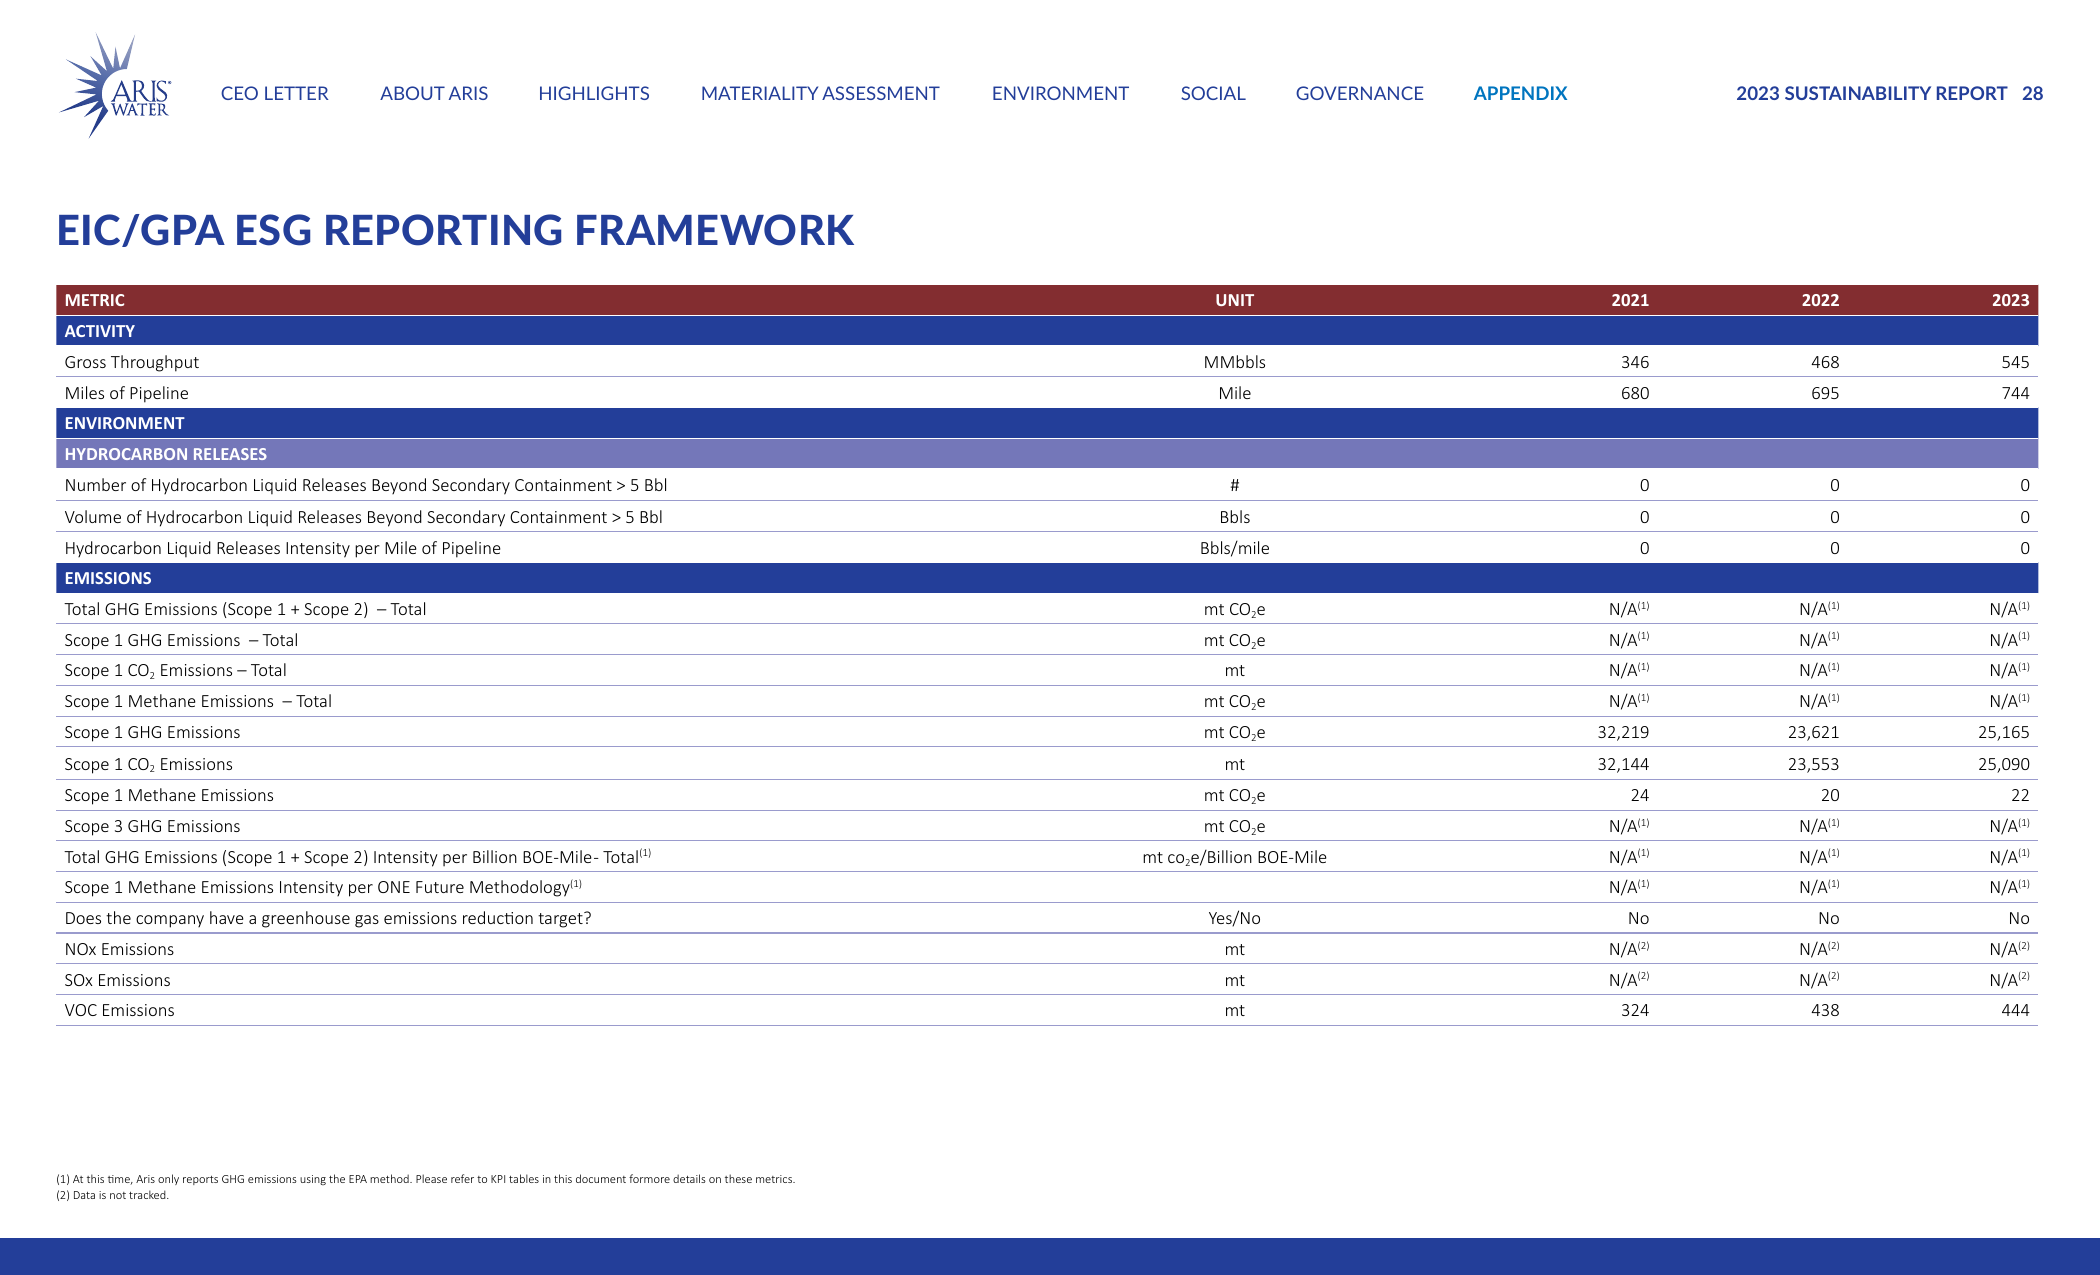The width and height of the screenshot is (2100, 1275).
Task: Click Gross Throughput 2023 value 545
Action: [x=2015, y=362]
